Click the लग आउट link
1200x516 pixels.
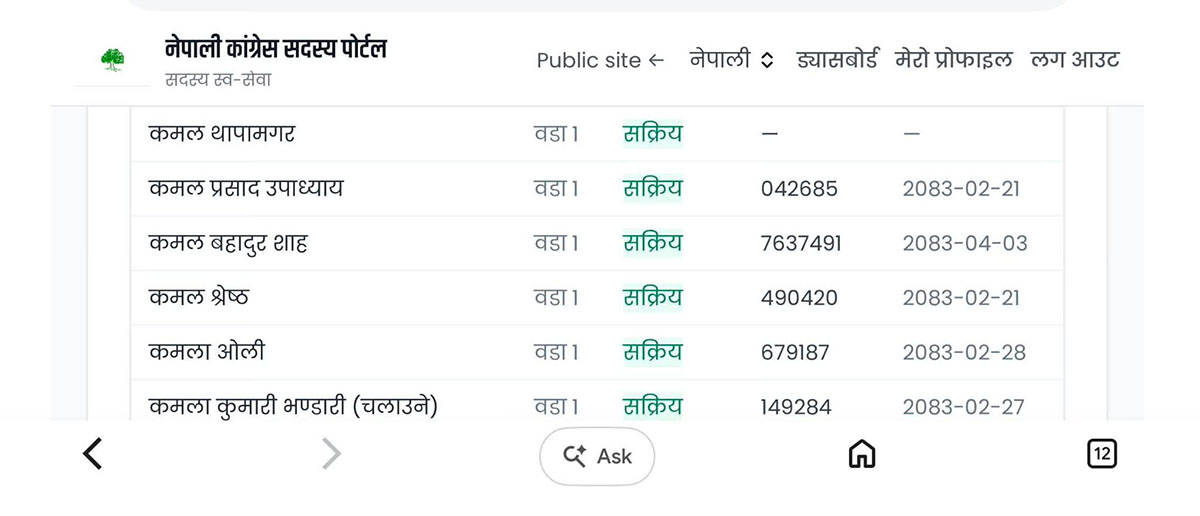pos(1075,59)
